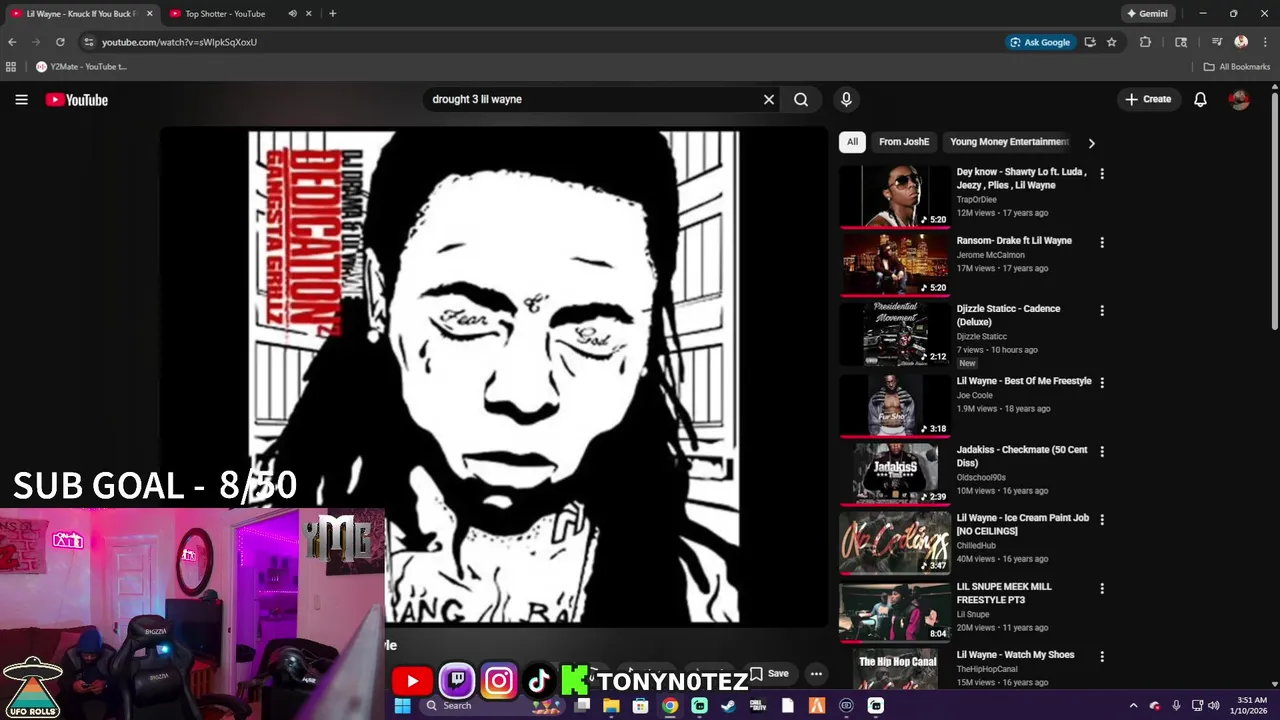
Task: Clear the search box with X
Action: coord(769,99)
